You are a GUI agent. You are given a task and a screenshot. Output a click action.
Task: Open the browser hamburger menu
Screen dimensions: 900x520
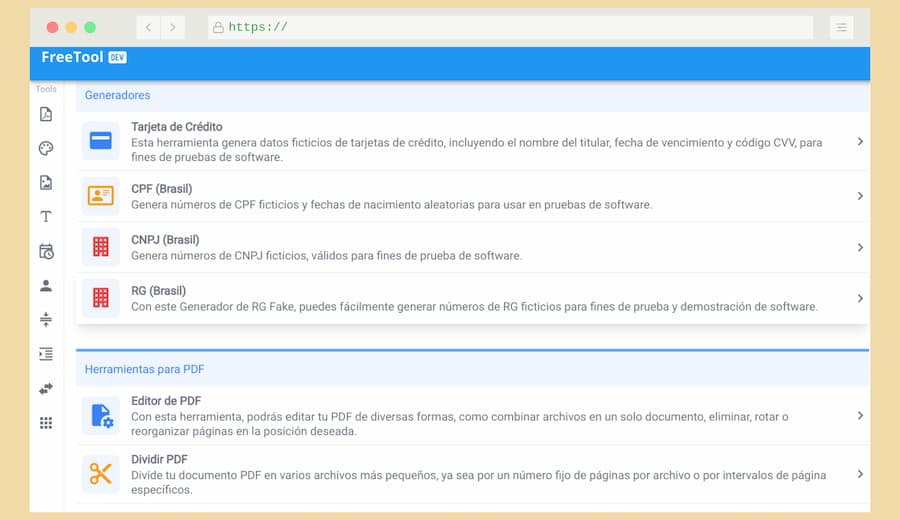point(841,27)
